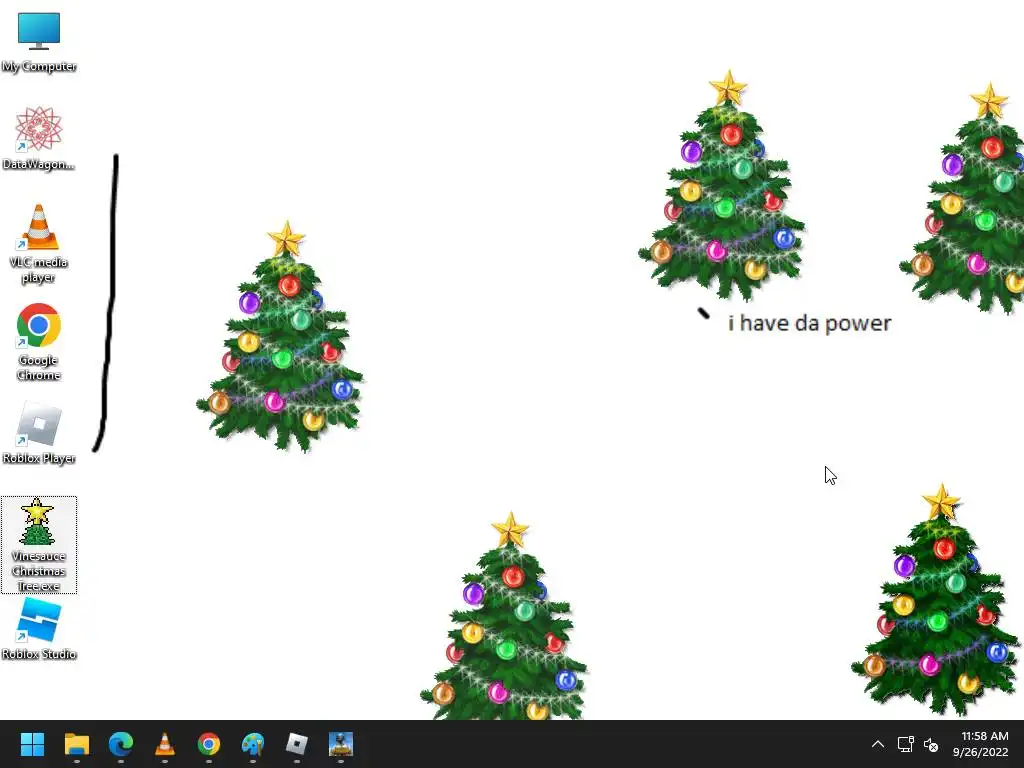Screen dimensions: 1024x768
Task: Select Roblox Player desktop shortcut
Action: [x=39, y=432]
